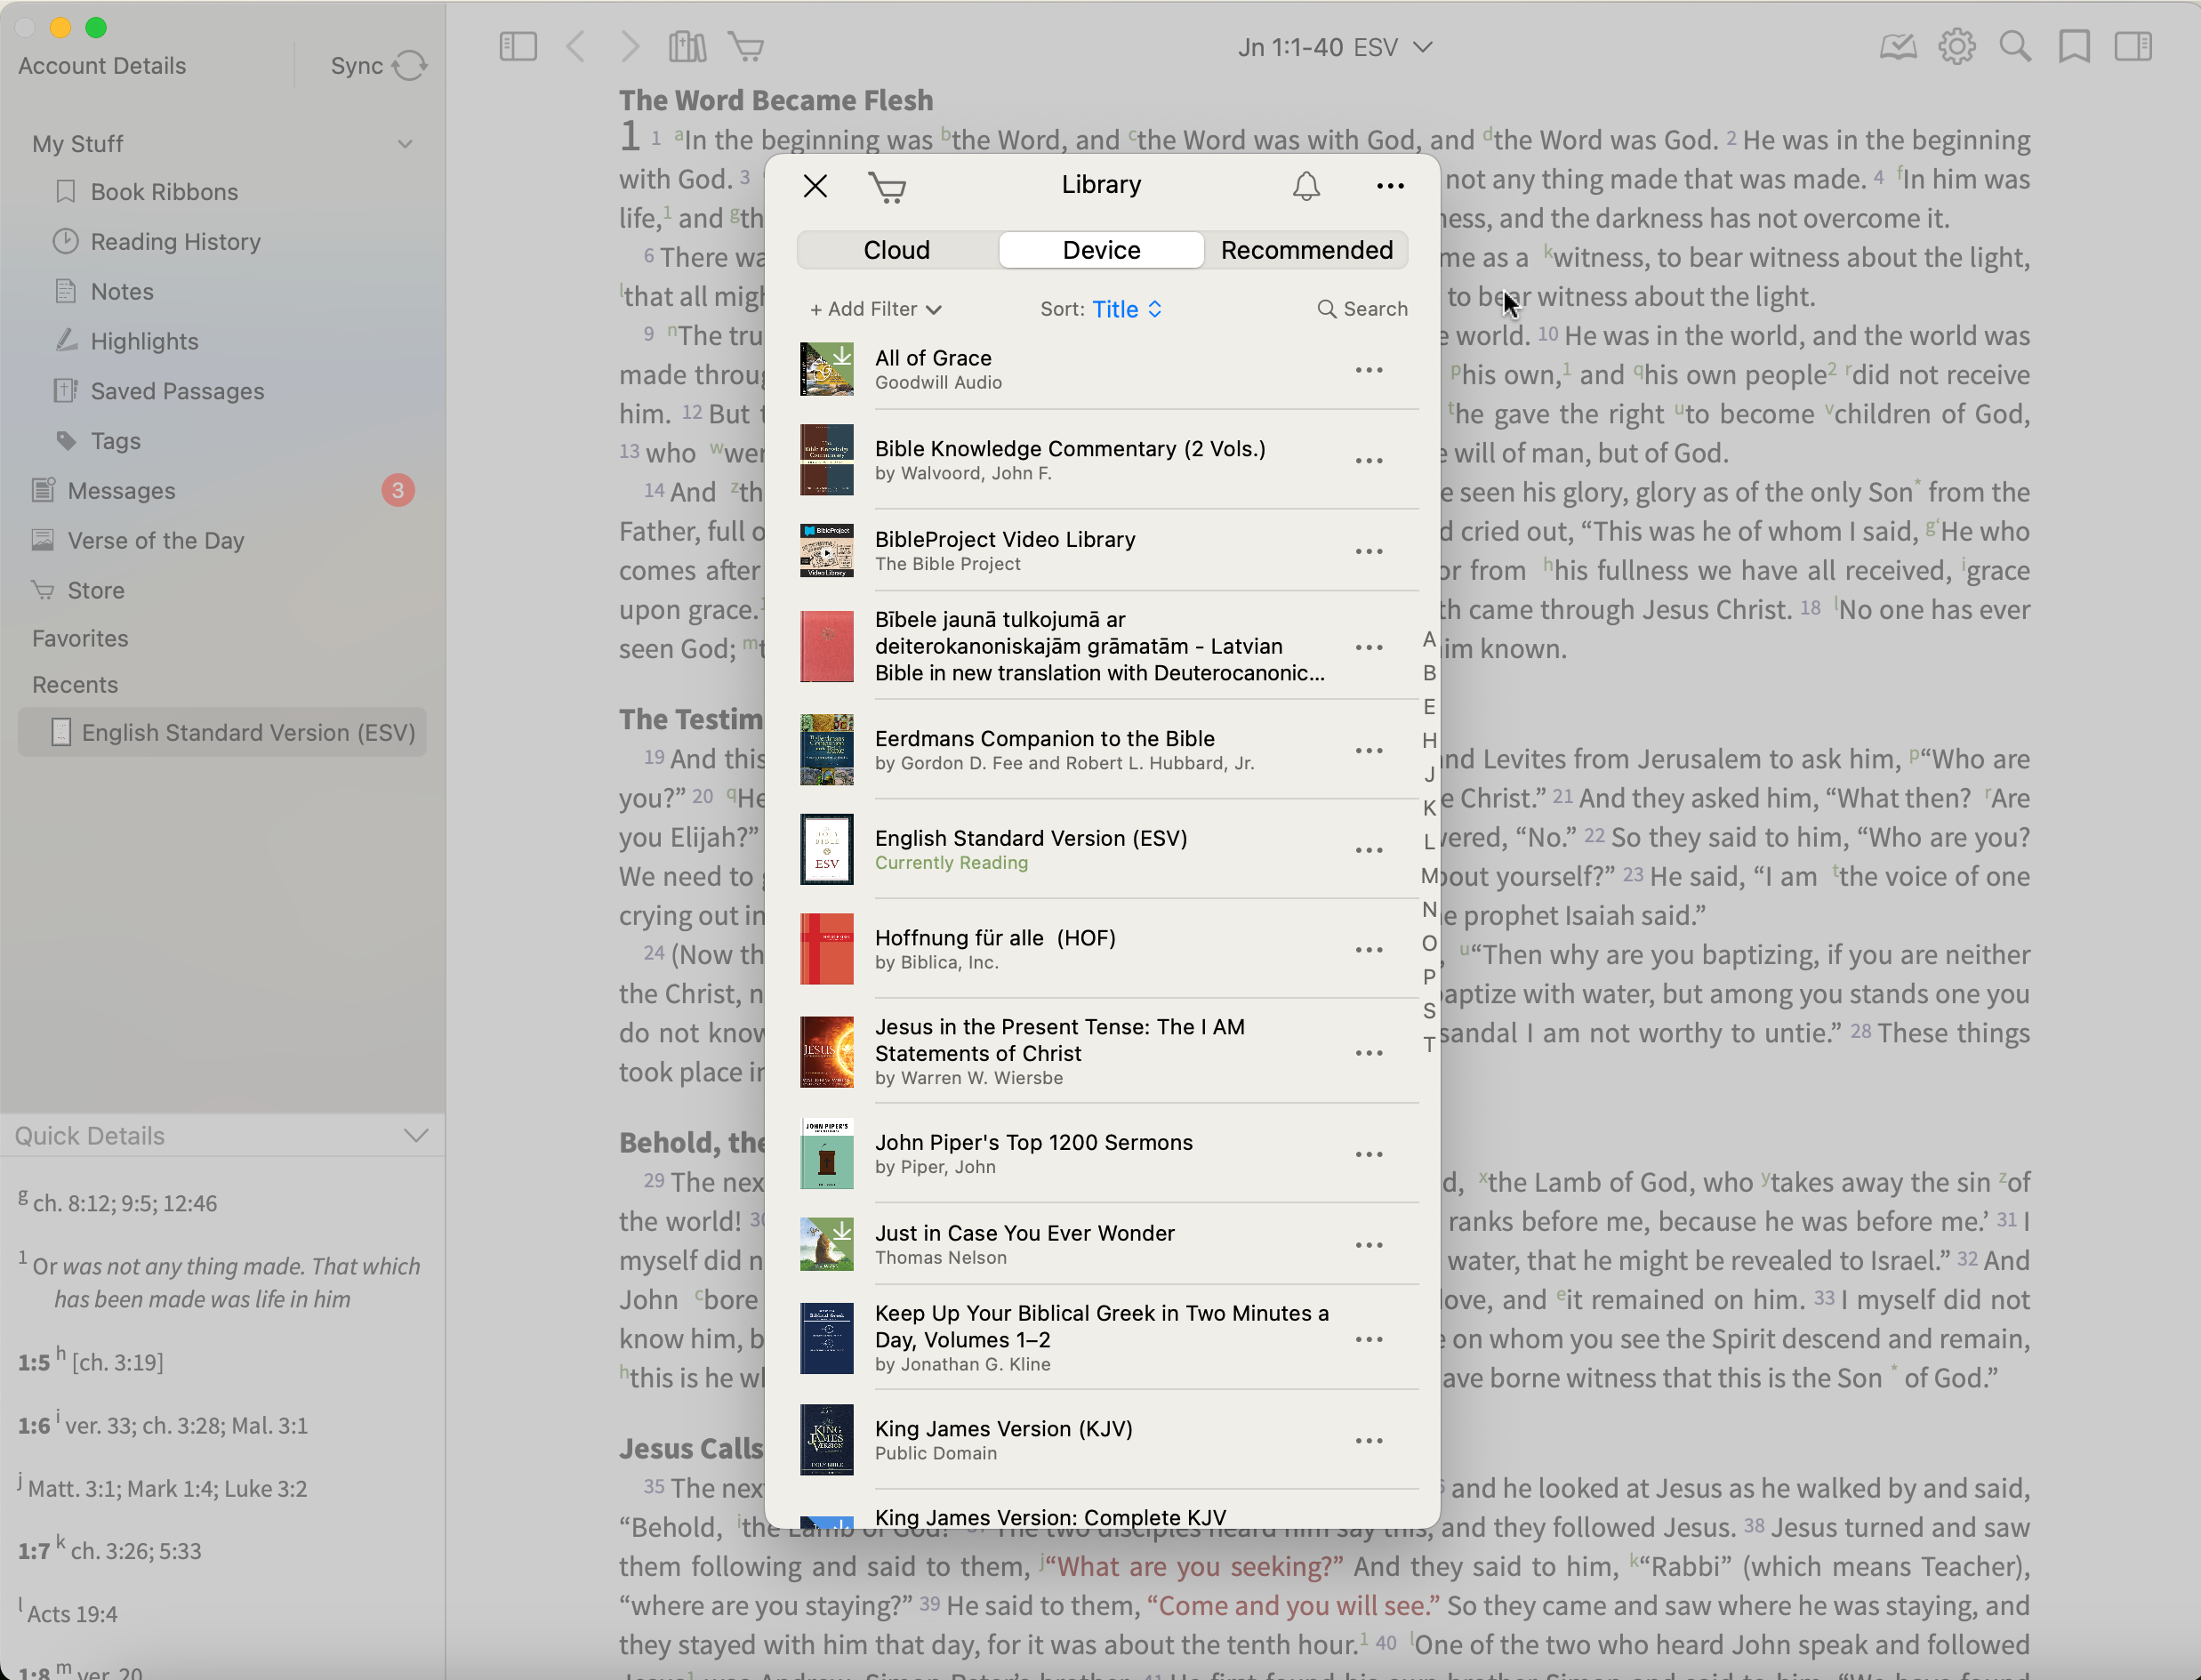Open options for BibleProject Video Library
Screen dimensions: 2201x1680
pos(1369,552)
